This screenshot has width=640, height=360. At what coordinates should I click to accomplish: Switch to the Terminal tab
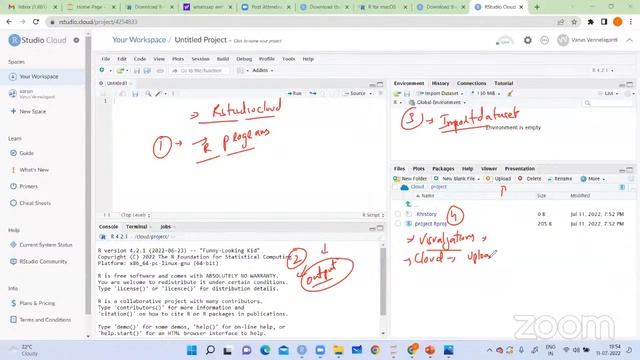136,227
